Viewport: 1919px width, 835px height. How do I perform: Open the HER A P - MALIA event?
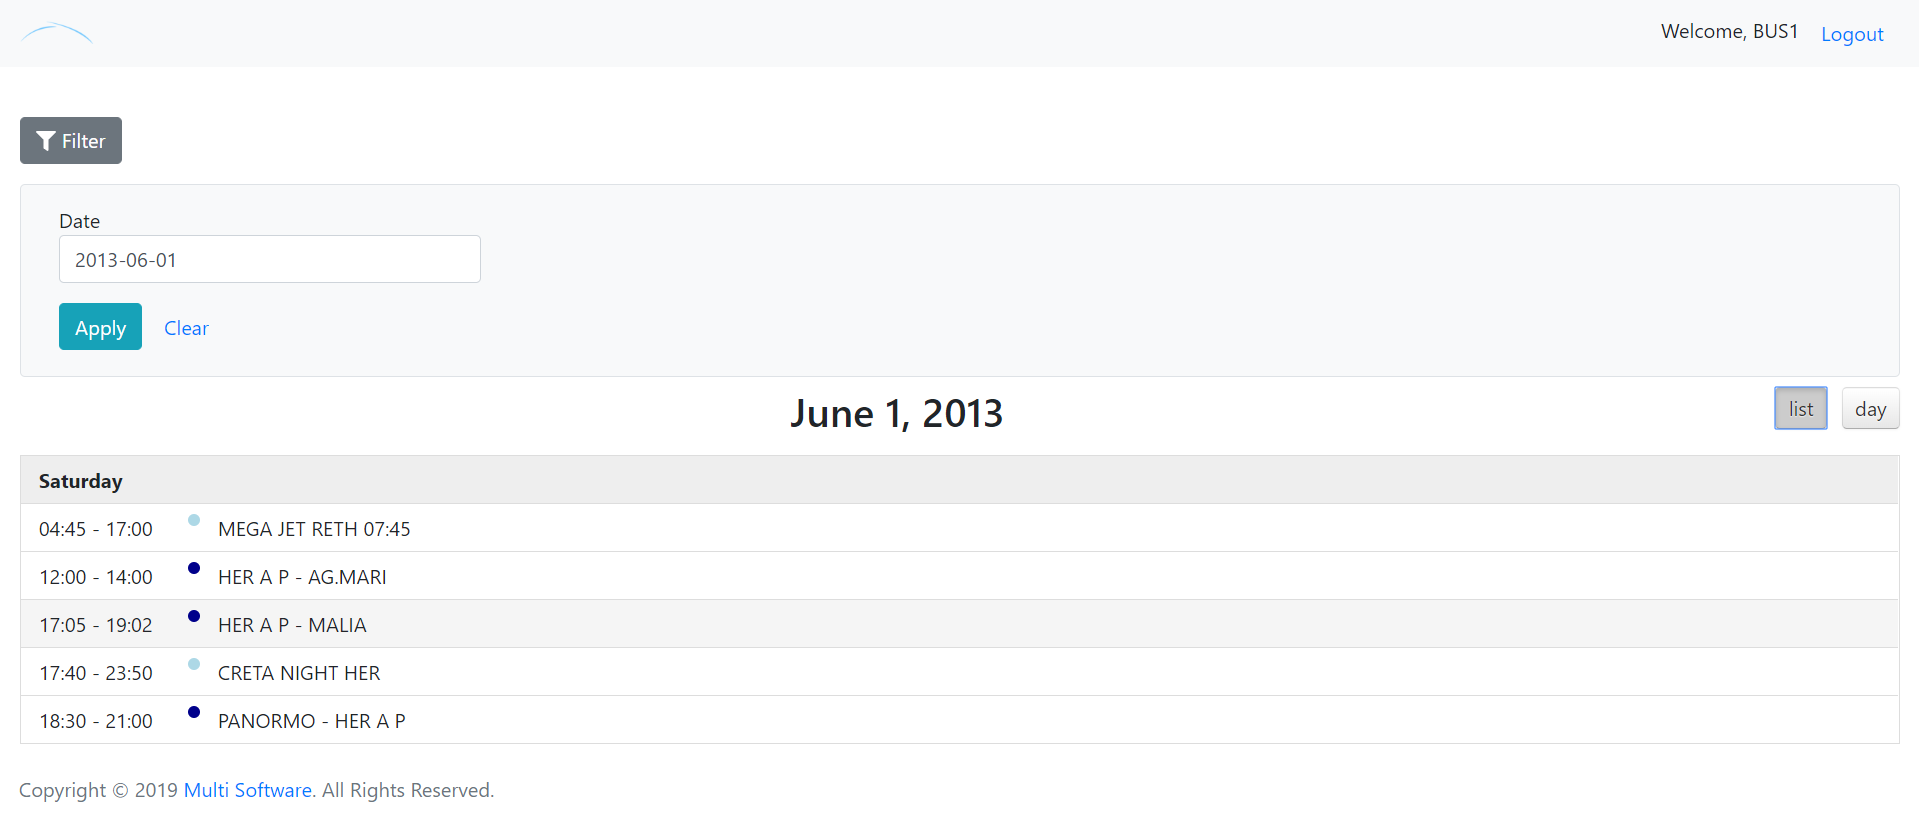pyautogui.click(x=292, y=625)
